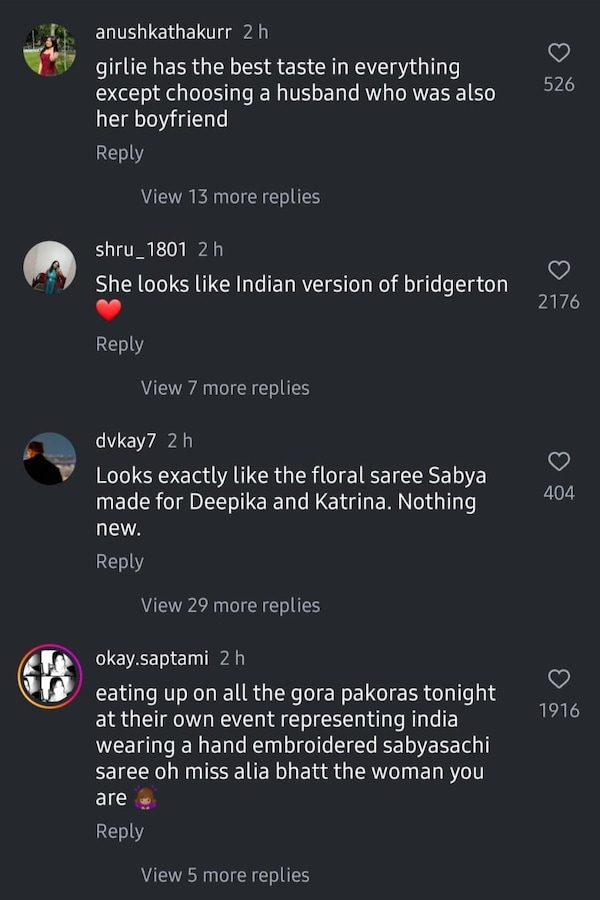Screen dimensions: 600x900
Task: Show 29 more replies under dvkay7
Action: pos(230,606)
